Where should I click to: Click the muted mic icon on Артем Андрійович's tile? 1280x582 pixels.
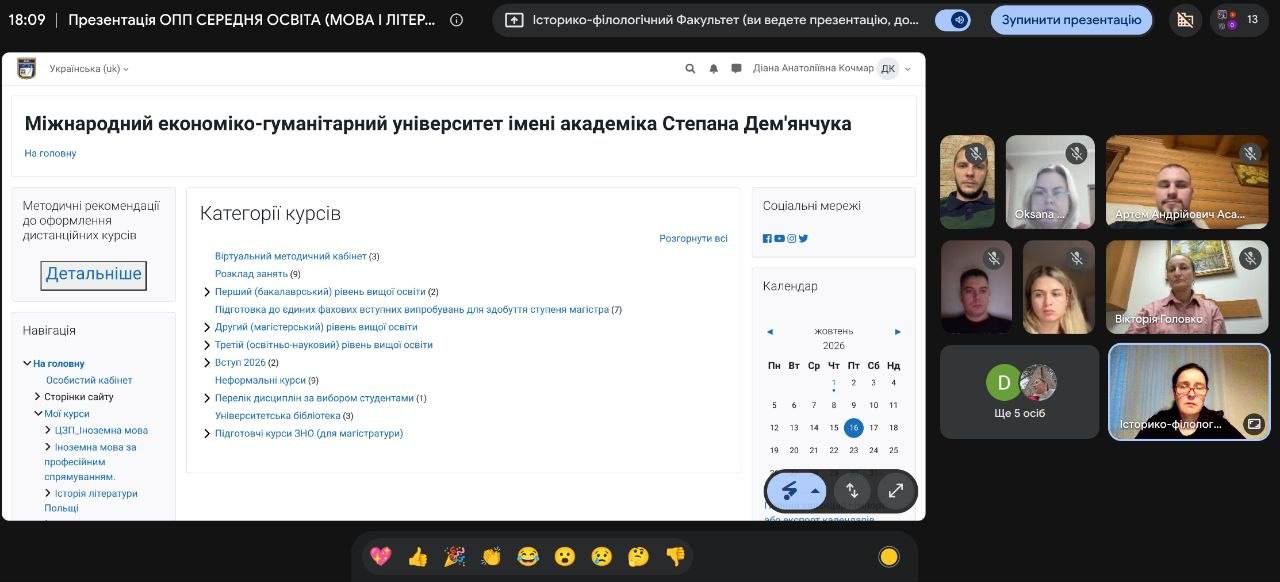pyautogui.click(x=1250, y=153)
